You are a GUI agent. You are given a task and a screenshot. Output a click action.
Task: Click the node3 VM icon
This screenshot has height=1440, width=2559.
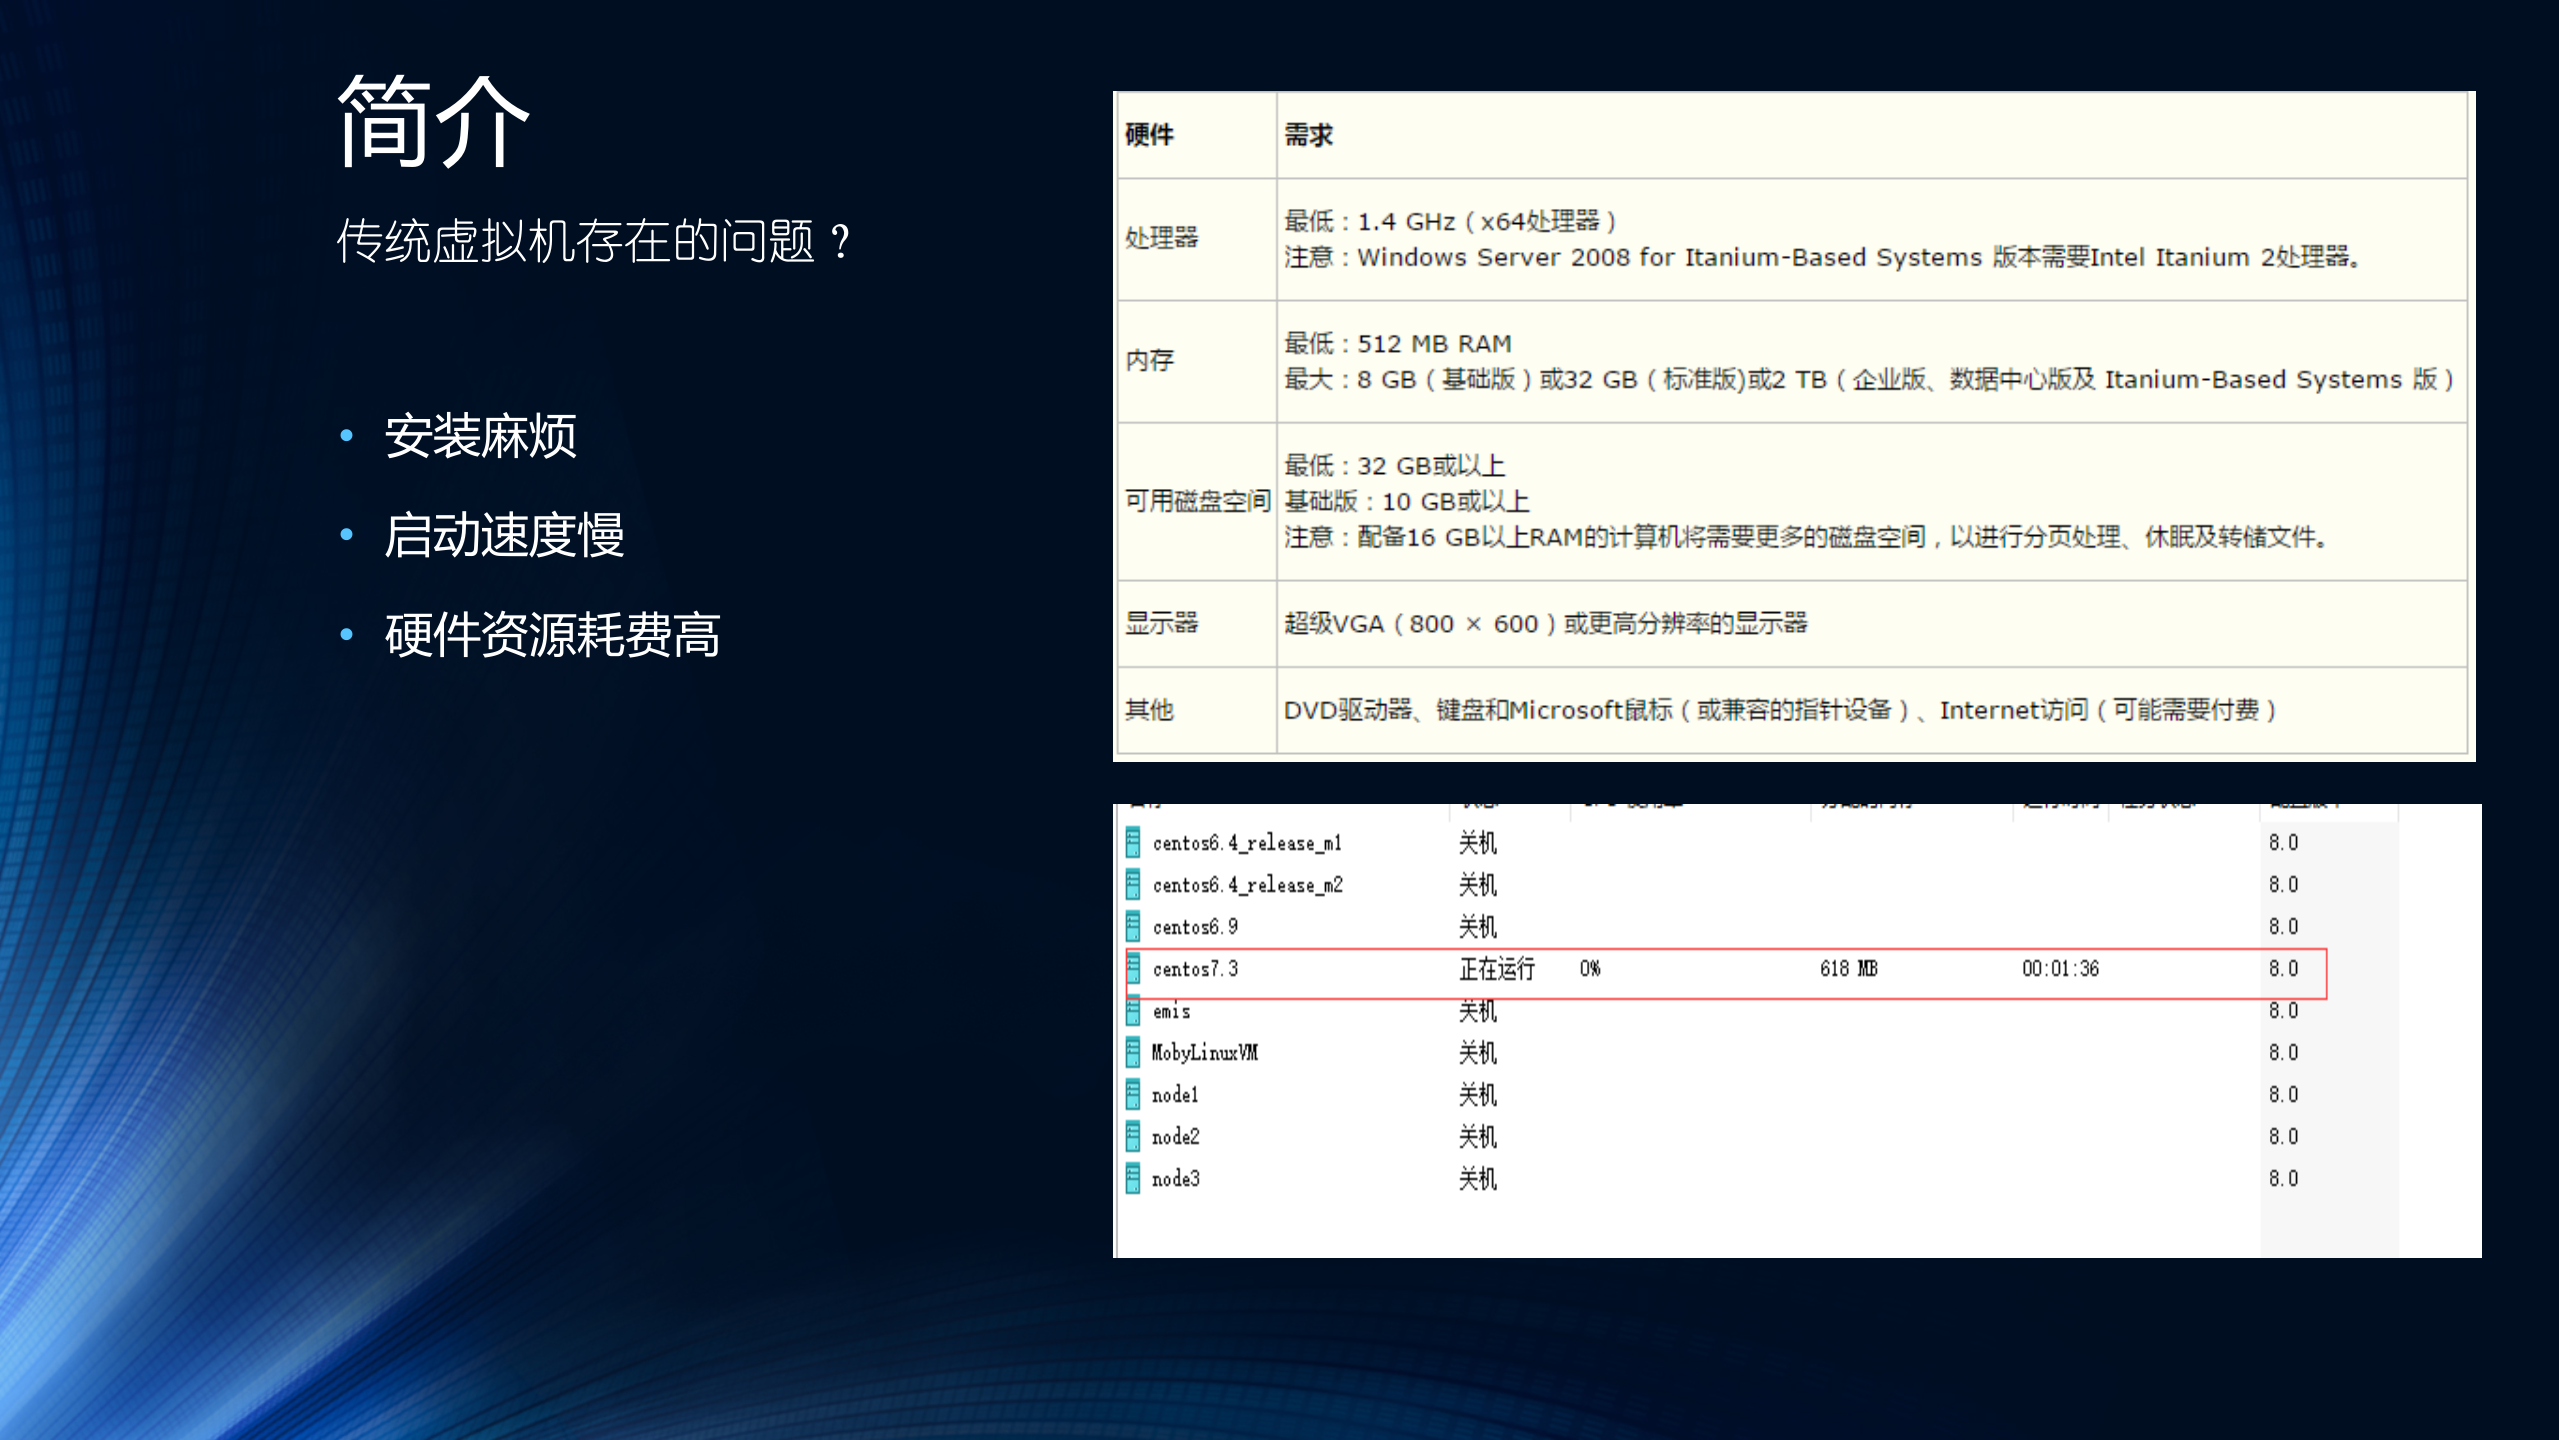1136,1178
